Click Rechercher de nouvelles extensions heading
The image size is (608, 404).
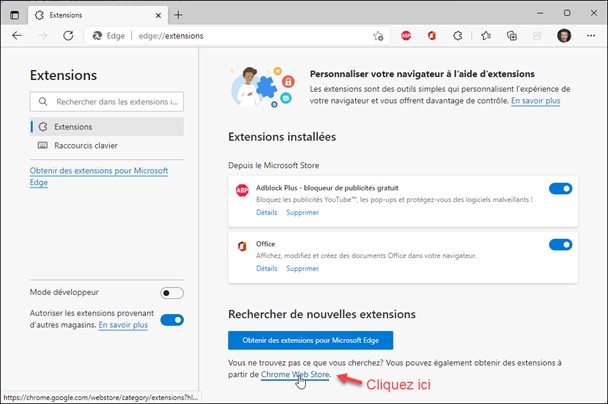(322, 314)
